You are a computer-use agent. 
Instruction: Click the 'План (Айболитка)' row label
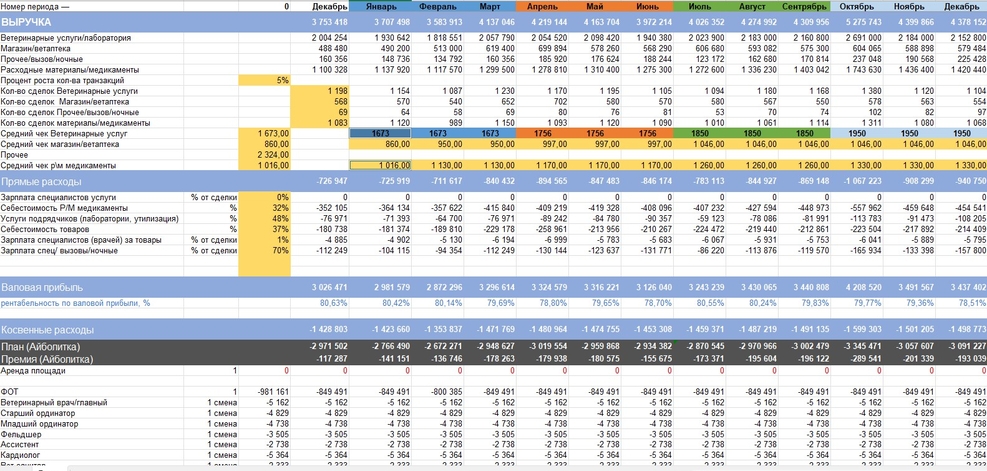point(41,347)
